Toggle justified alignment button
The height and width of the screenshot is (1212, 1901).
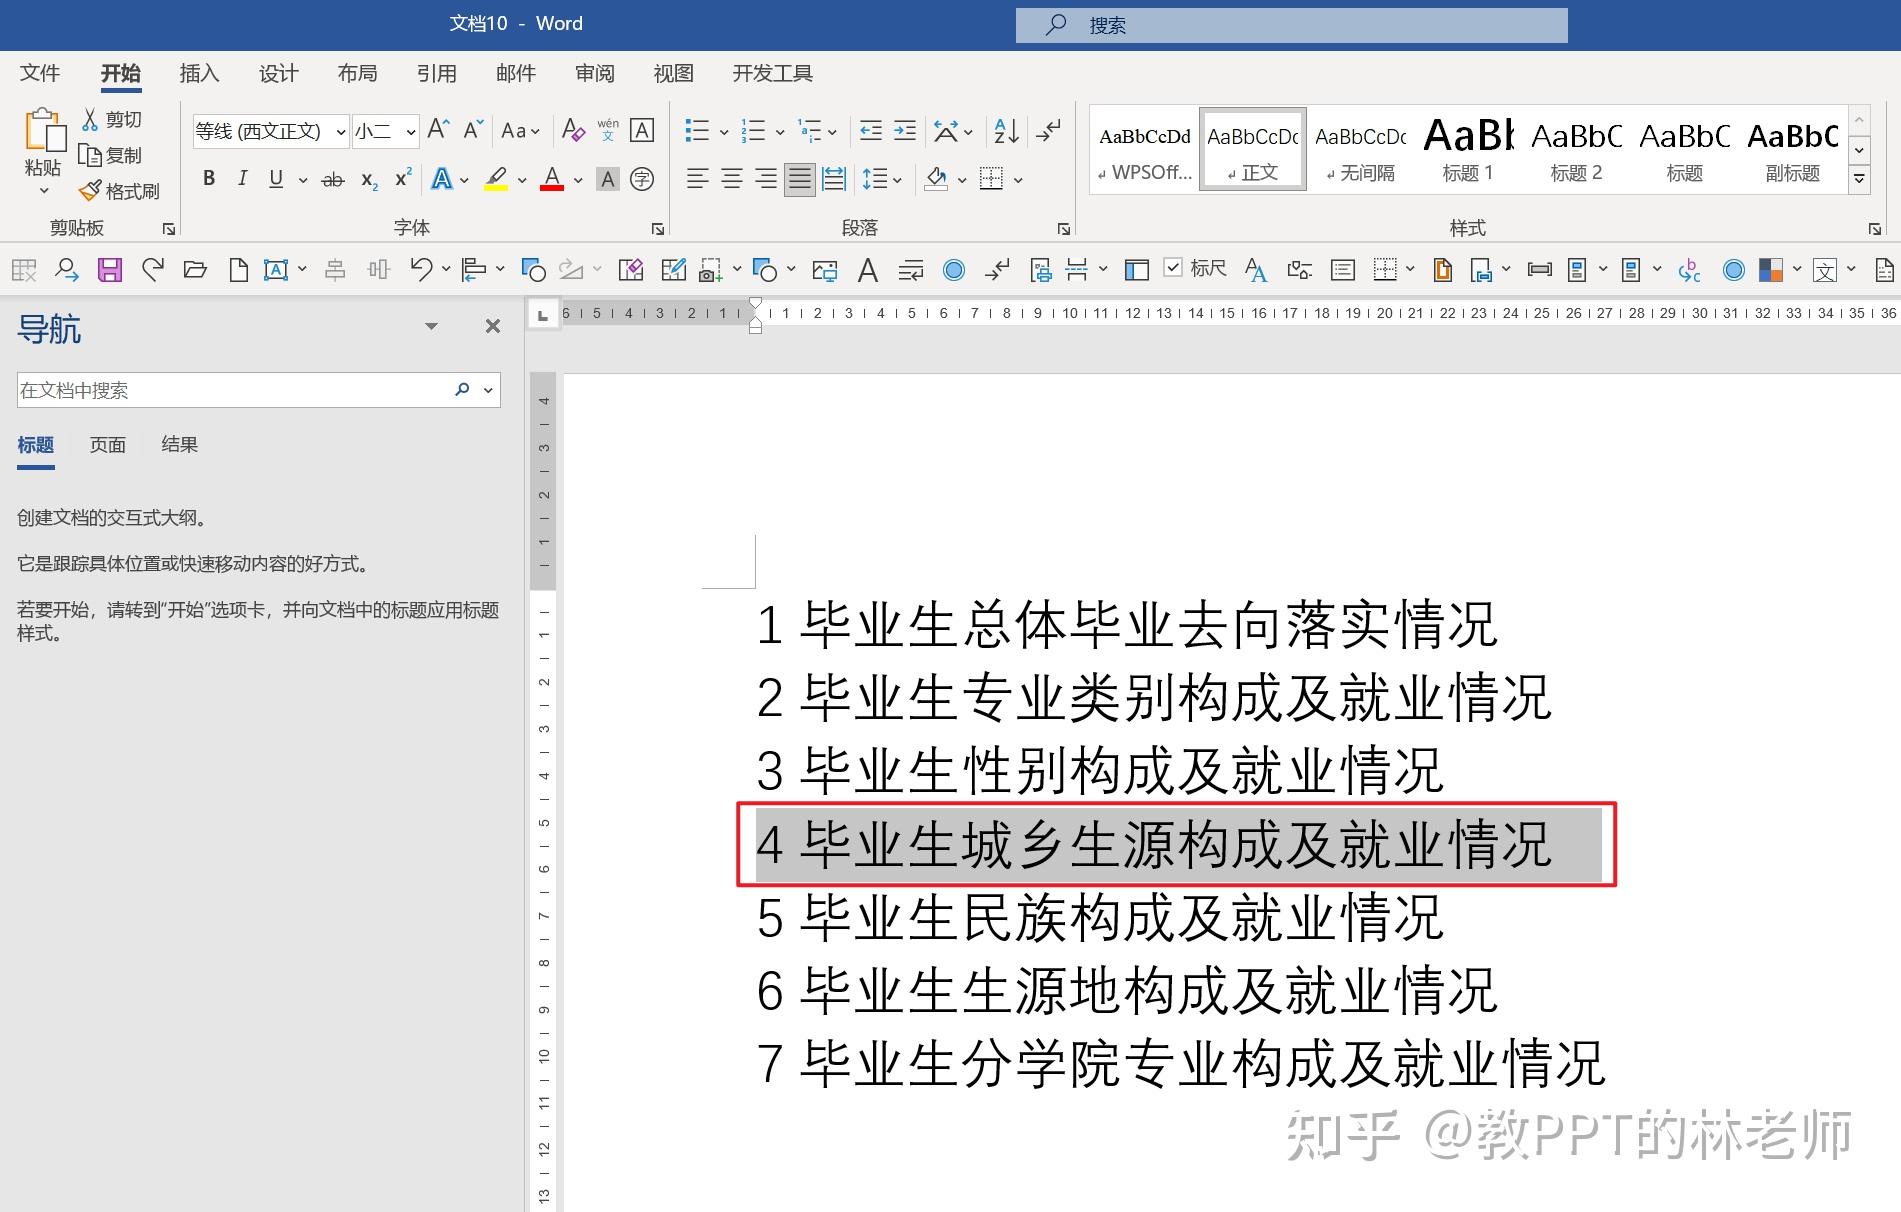coord(799,180)
